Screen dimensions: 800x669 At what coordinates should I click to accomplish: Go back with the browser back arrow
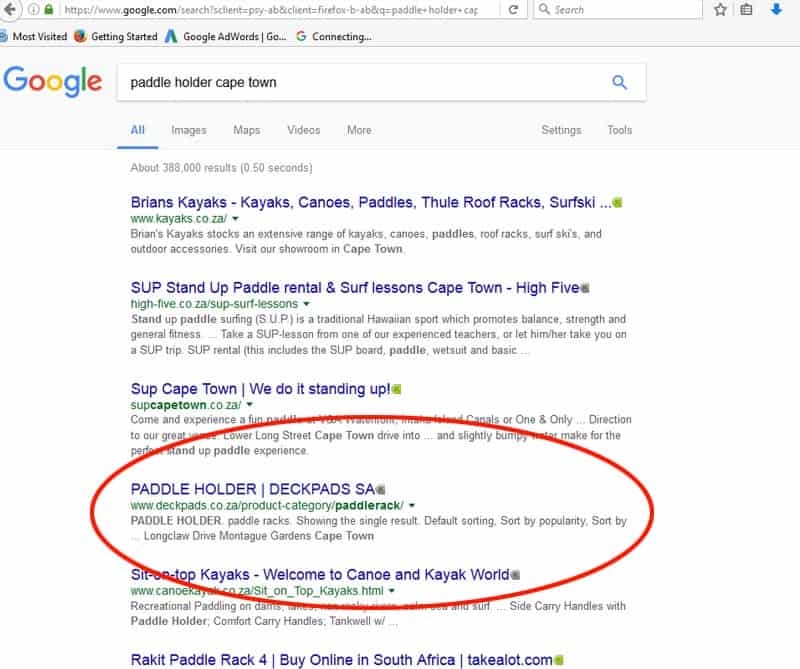tap(9, 9)
